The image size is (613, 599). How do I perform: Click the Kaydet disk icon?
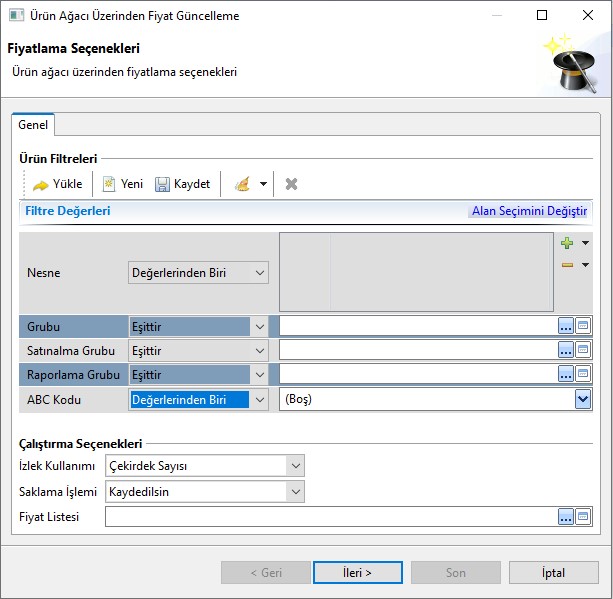coord(162,185)
